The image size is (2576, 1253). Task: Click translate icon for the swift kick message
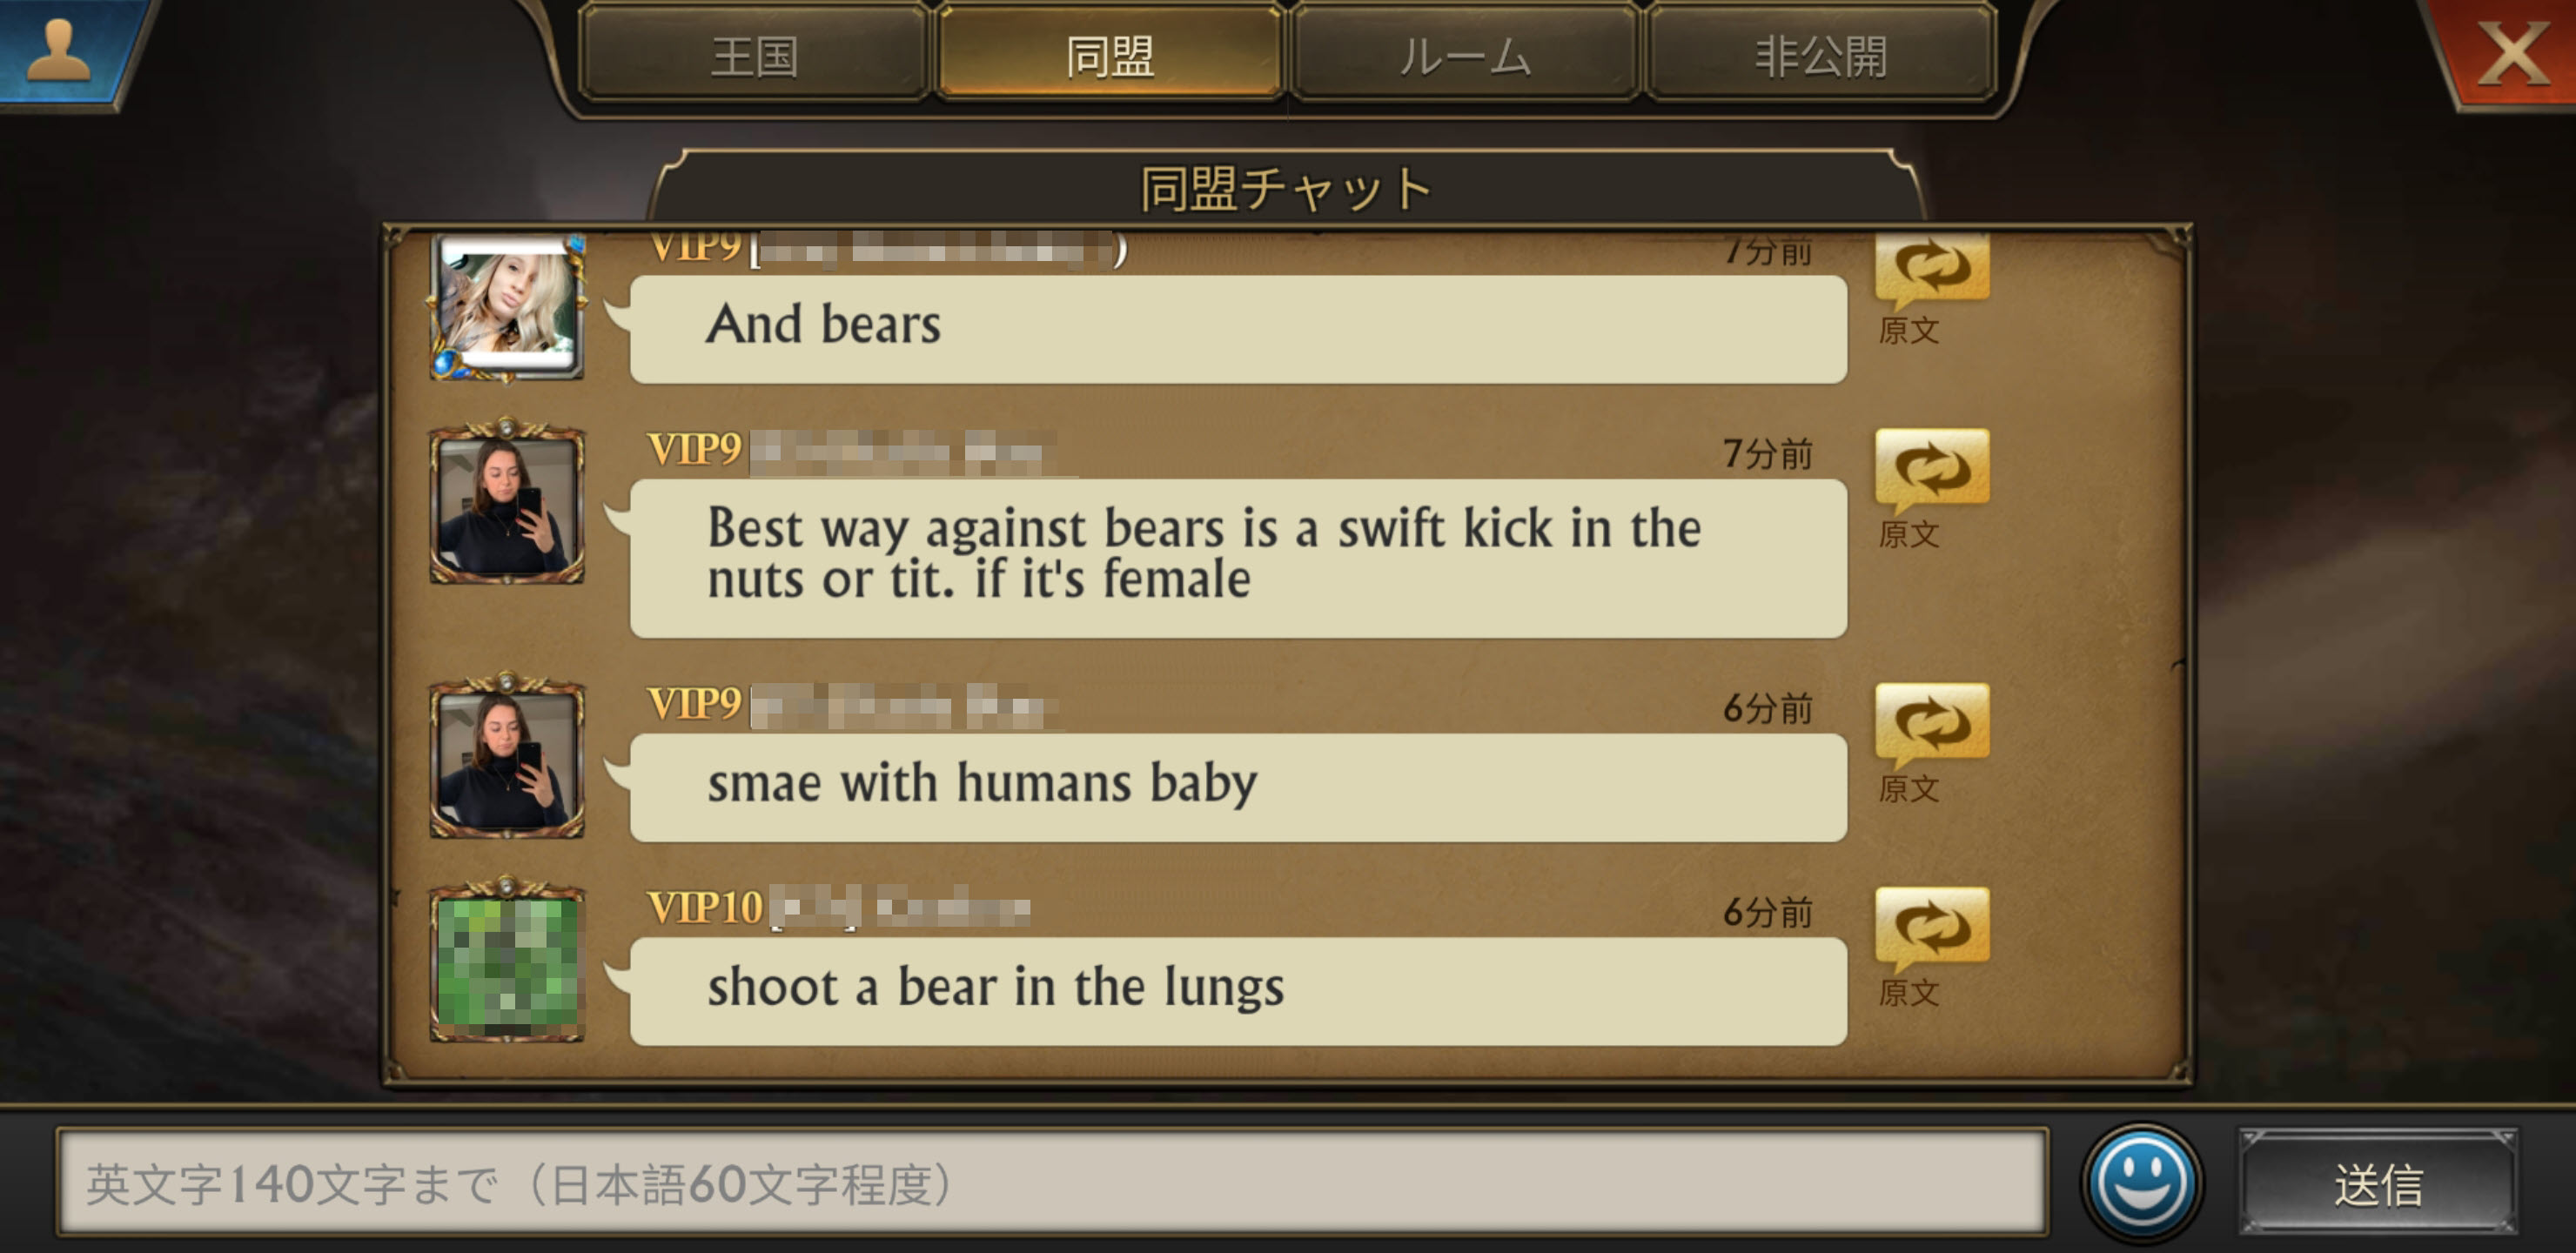(1932, 468)
